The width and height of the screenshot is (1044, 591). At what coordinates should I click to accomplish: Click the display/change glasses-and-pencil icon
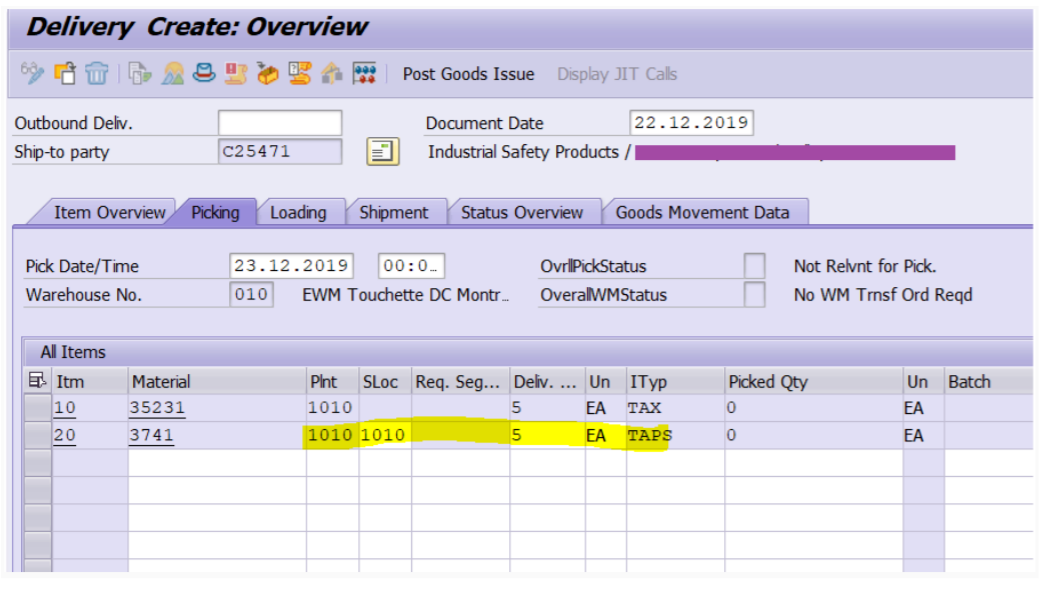click(32, 73)
